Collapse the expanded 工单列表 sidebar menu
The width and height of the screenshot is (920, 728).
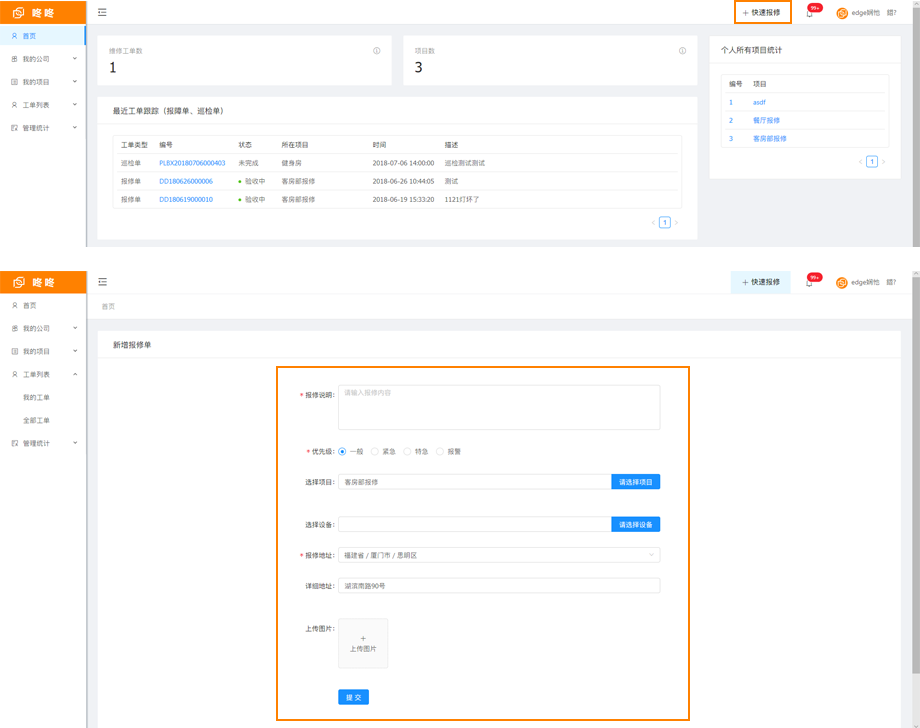click(x=43, y=374)
